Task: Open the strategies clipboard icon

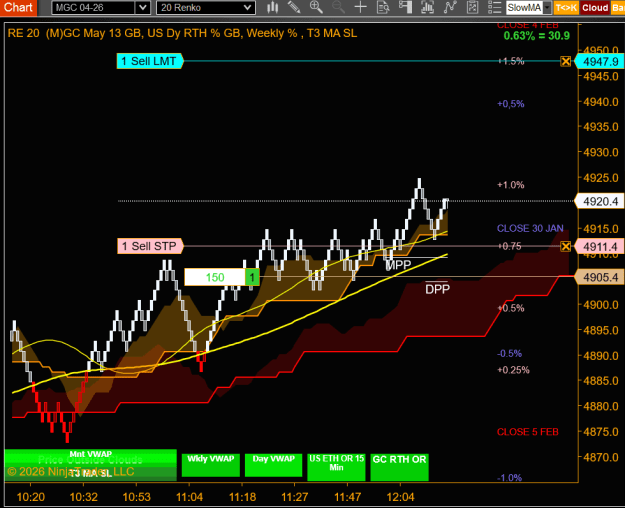Action: tap(472, 7)
